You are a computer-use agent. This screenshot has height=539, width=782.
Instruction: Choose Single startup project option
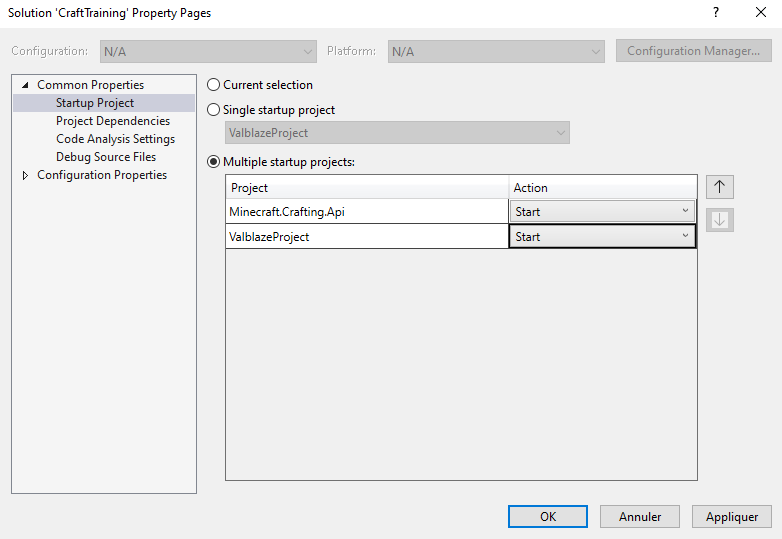click(x=213, y=110)
